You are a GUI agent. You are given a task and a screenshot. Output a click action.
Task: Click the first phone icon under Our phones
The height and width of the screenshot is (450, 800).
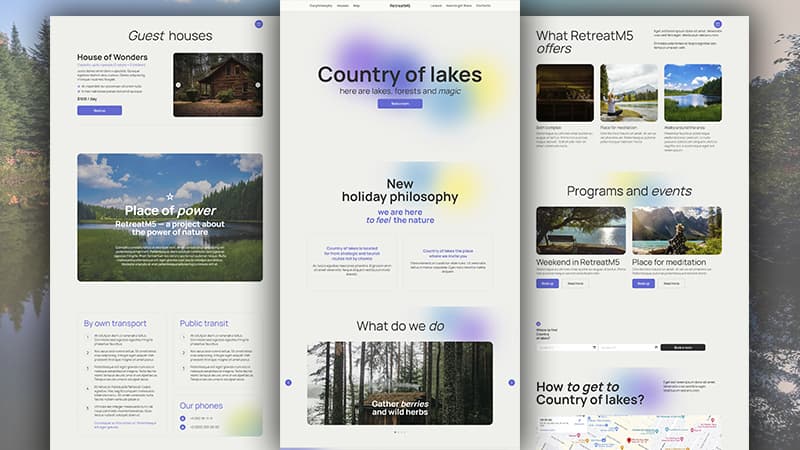point(183,418)
